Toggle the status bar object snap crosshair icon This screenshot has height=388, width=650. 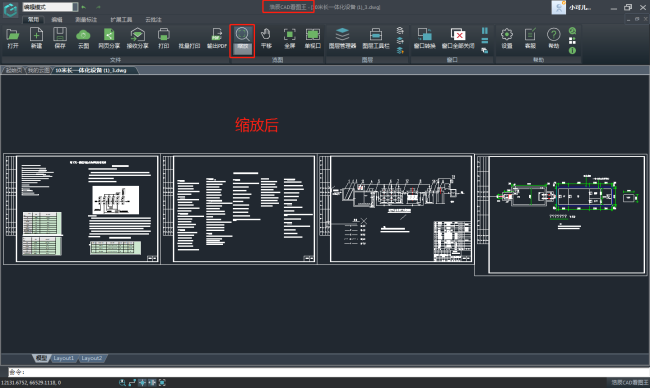pos(142,383)
